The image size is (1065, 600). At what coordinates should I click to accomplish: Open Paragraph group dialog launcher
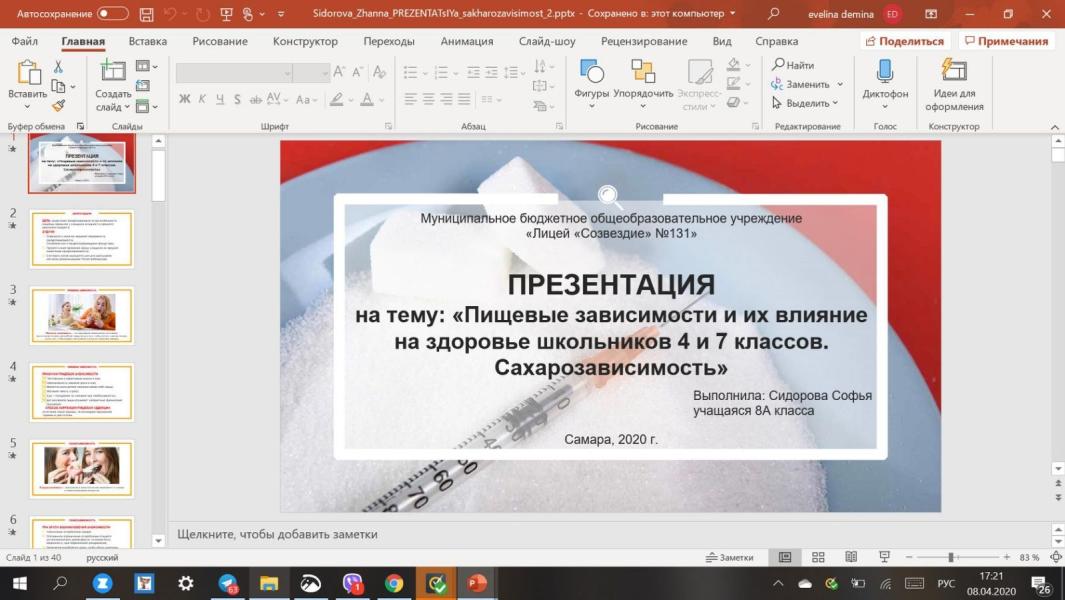pyautogui.click(x=560, y=126)
